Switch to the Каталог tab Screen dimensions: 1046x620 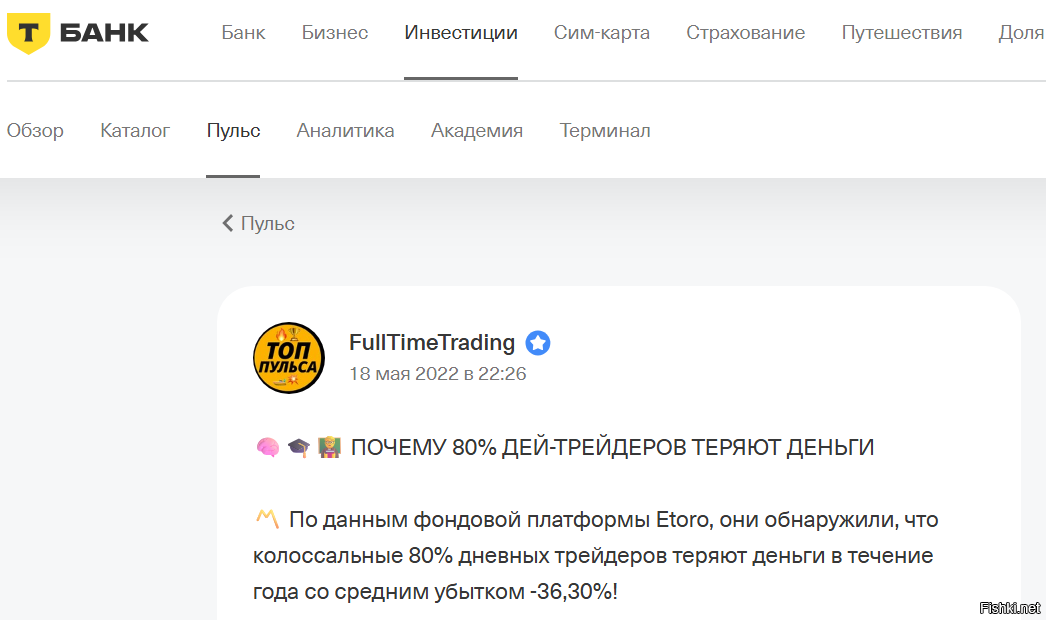pos(135,131)
